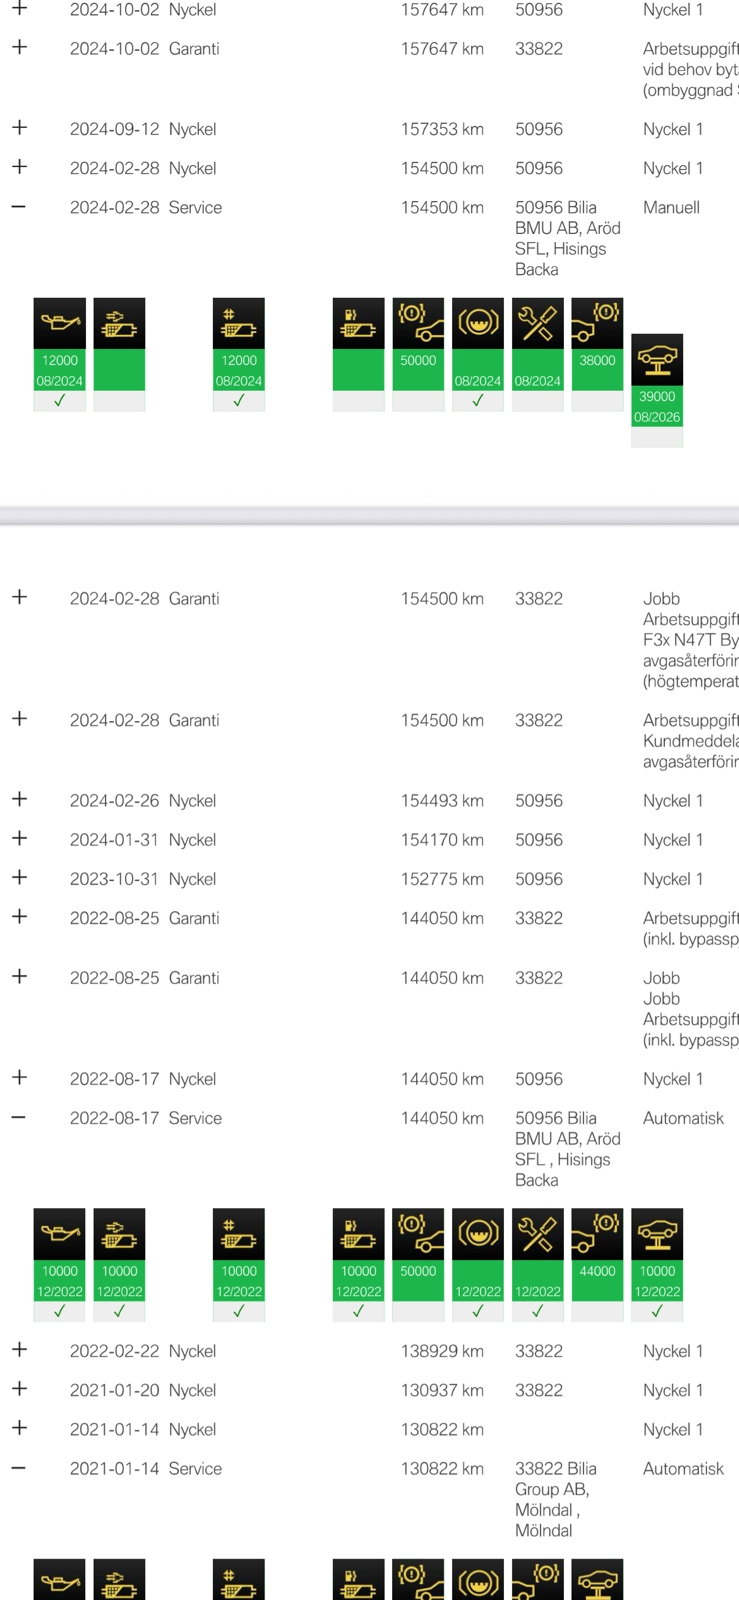Click checkmark under 2024 engine oil icon
The height and width of the screenshot is (1600, 739).
point(59,400)
